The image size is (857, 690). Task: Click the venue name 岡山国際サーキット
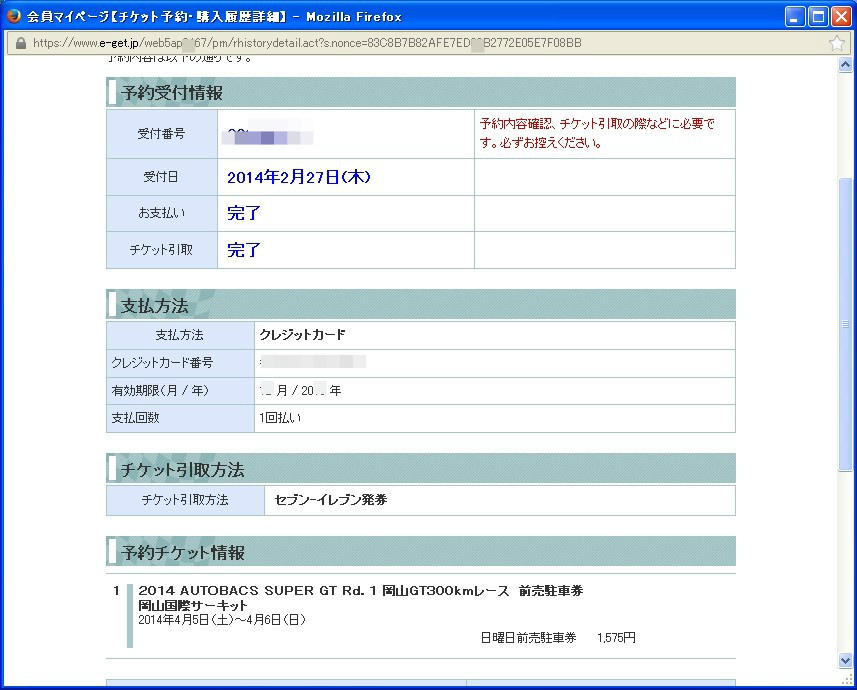[192, 605]
